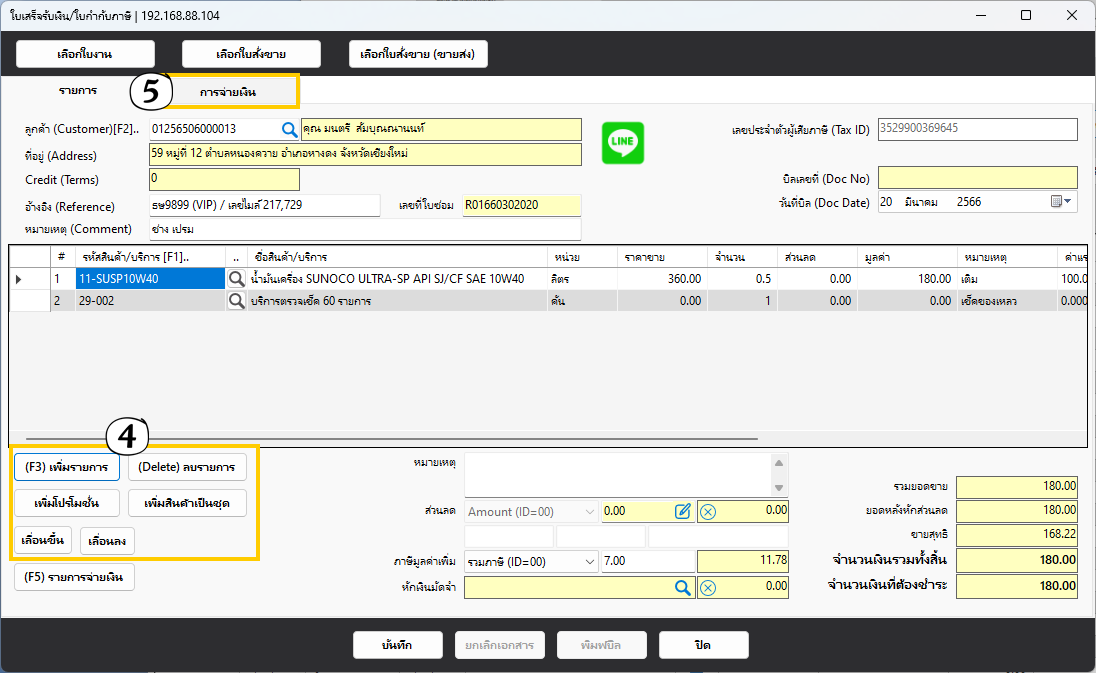Screen dimensions: 1096x673
Task: Click the items grid horizontal scrollbar
Action: 400,439
